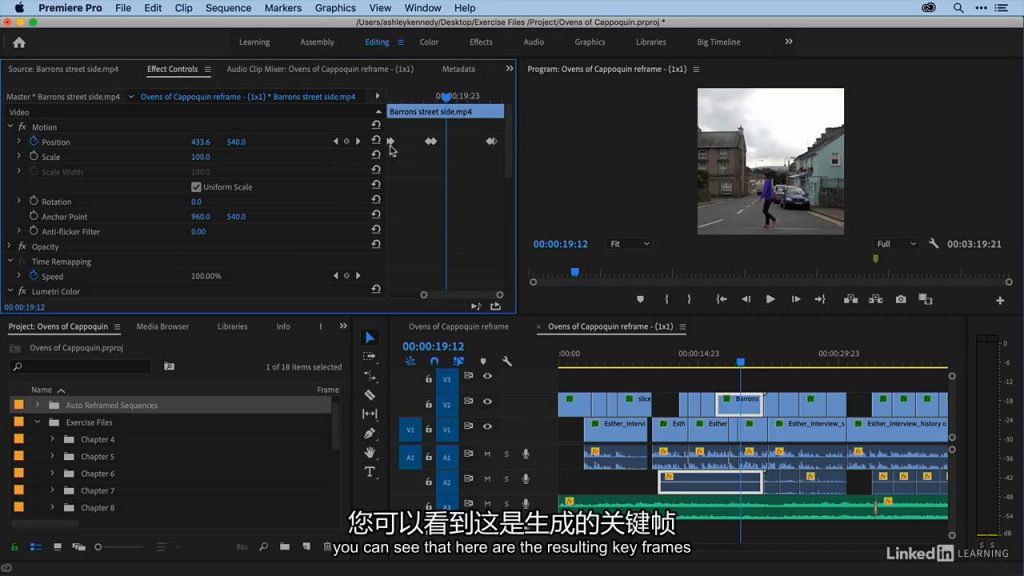The image size is (1024, 576).
Task: Solo track A2
Action: (x=506, y=479)
